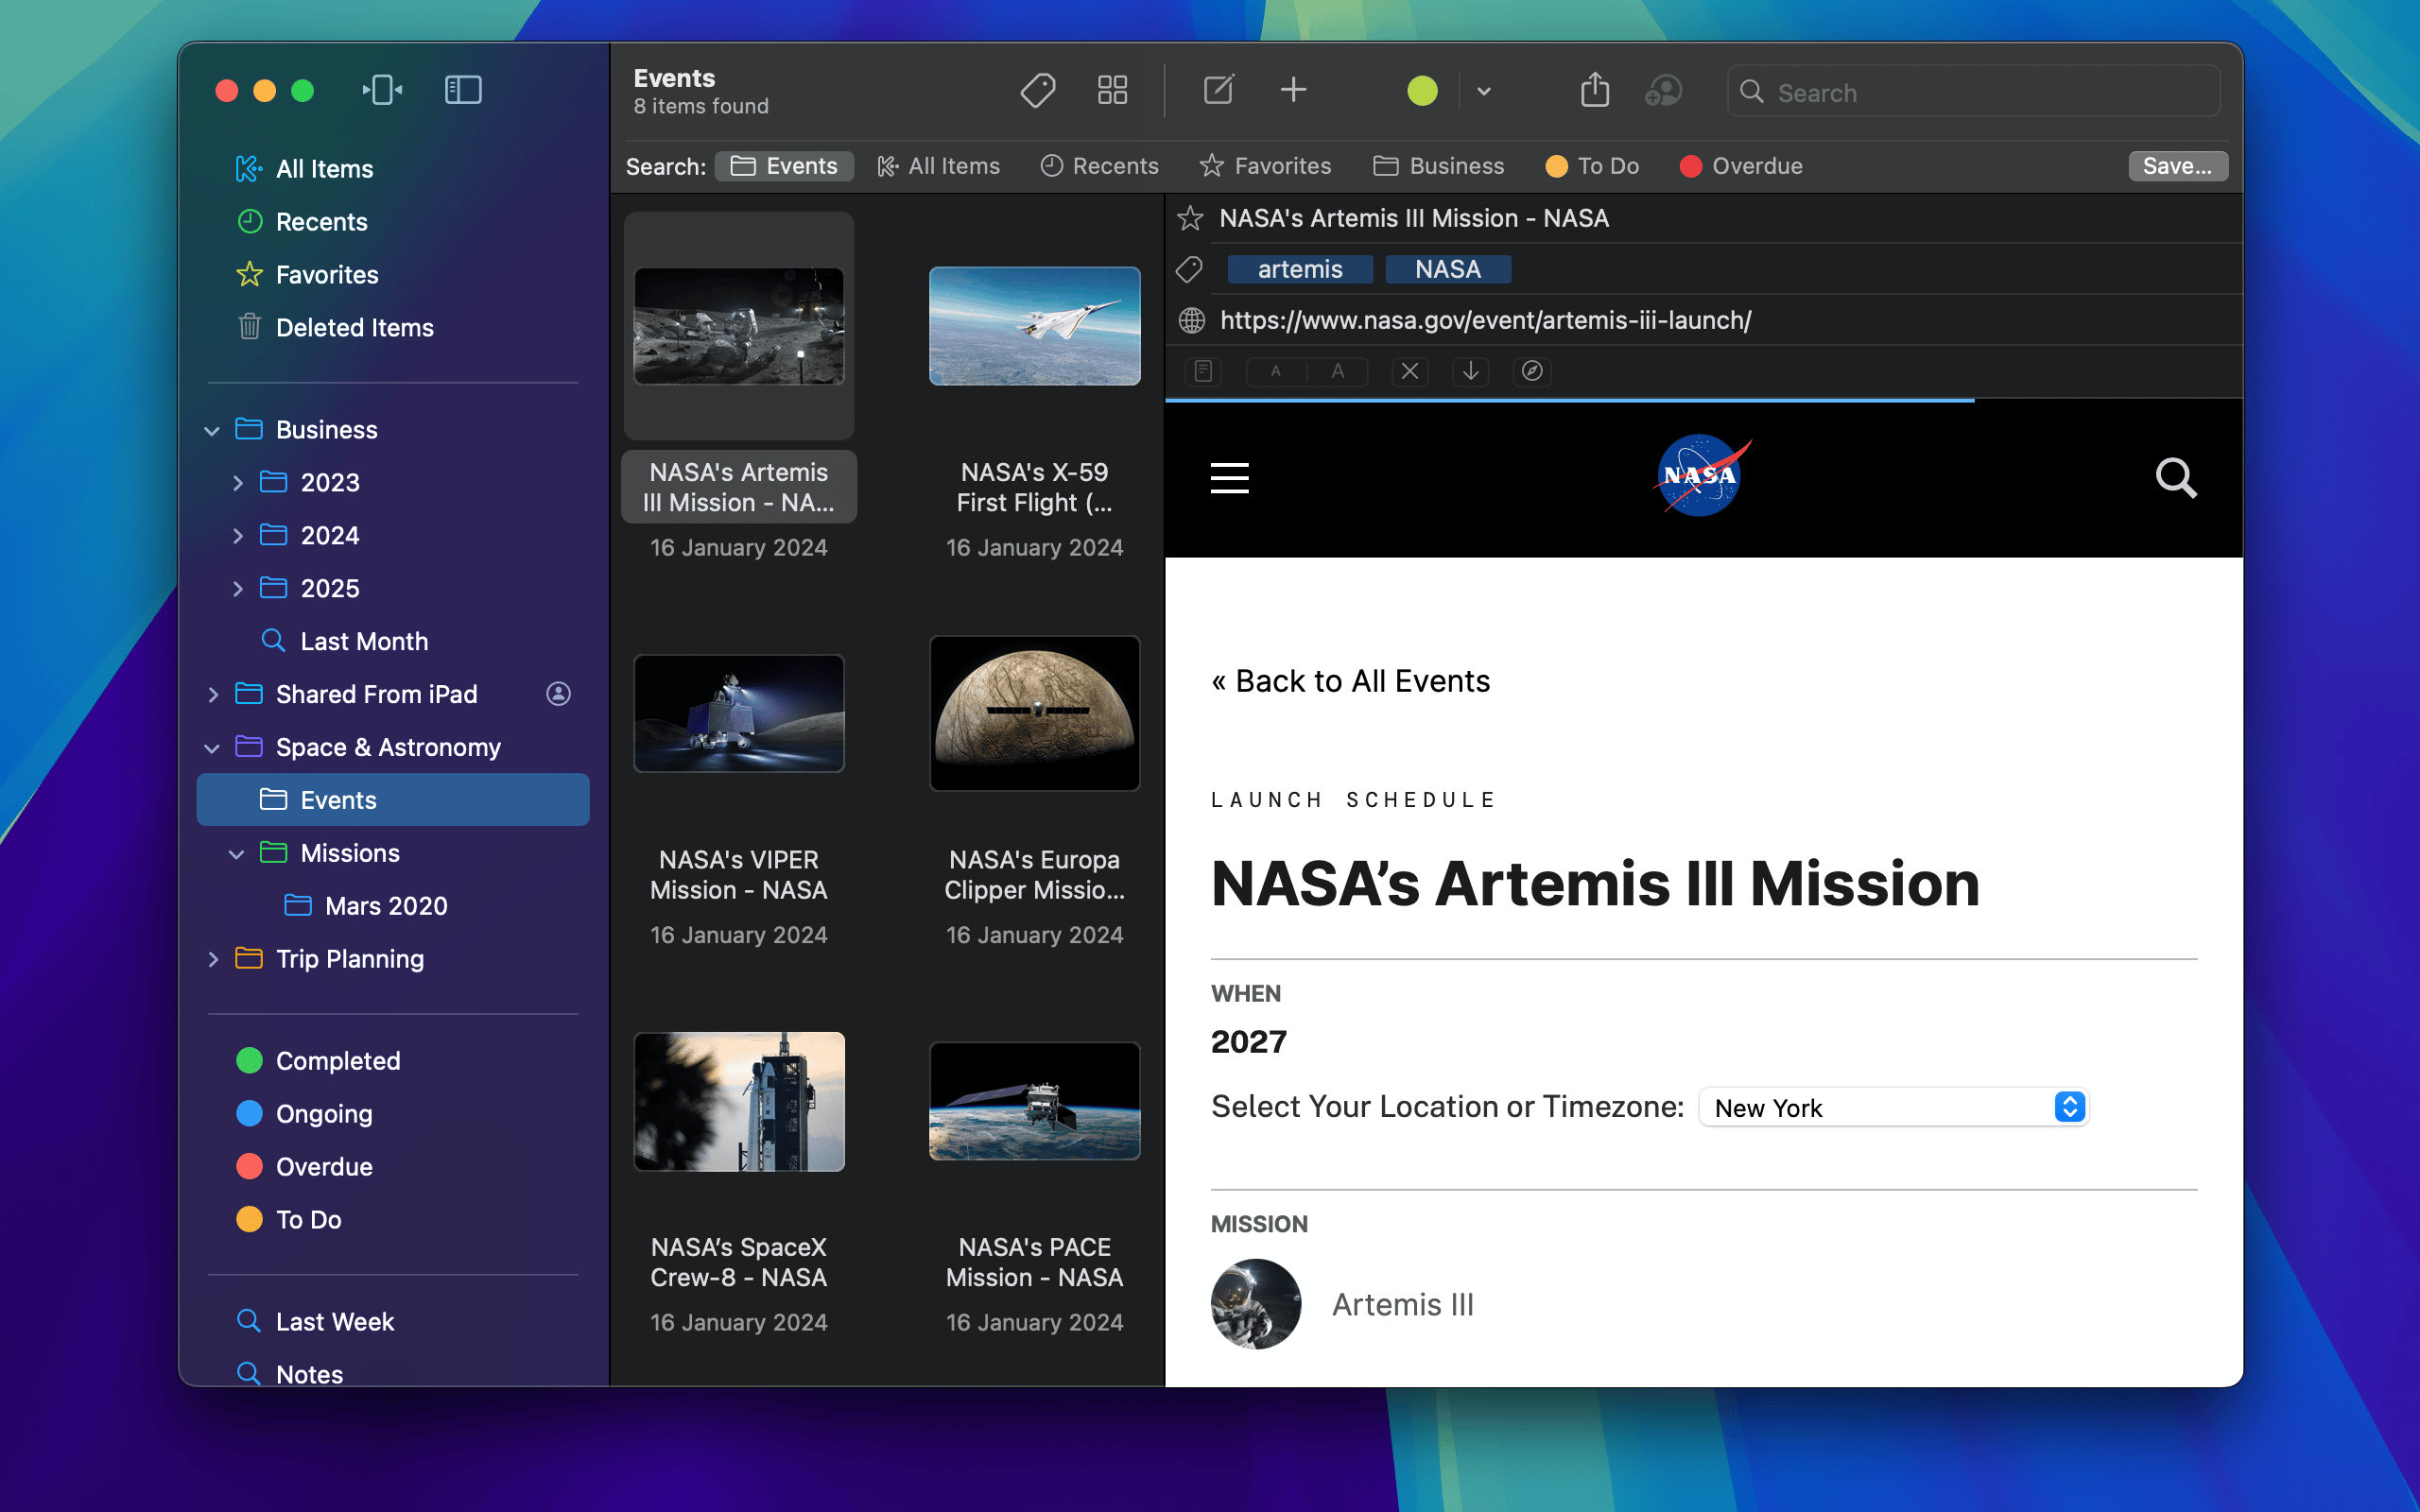2420x1512 pixels.
Task: Click Back to All Events link
Action: (x=1350, y=681)
